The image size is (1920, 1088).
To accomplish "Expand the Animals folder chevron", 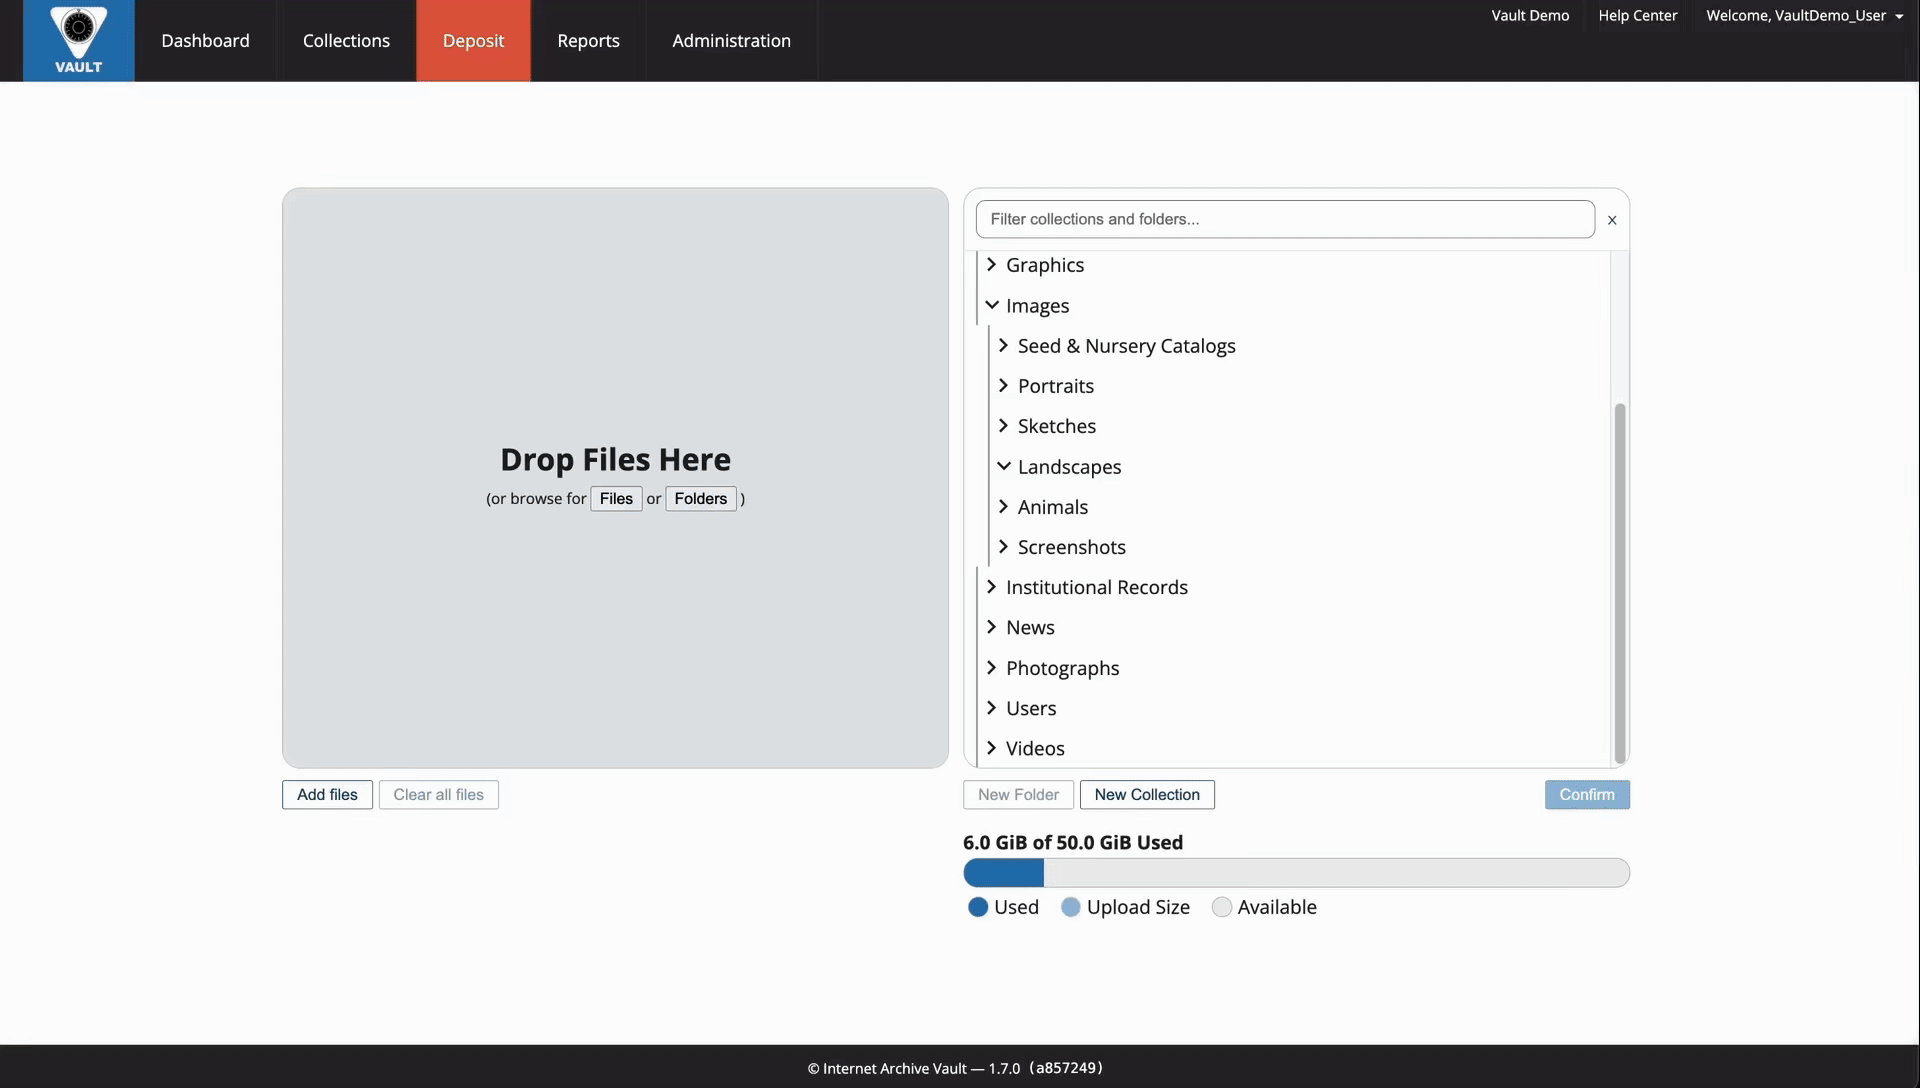I will (1003, 506).
